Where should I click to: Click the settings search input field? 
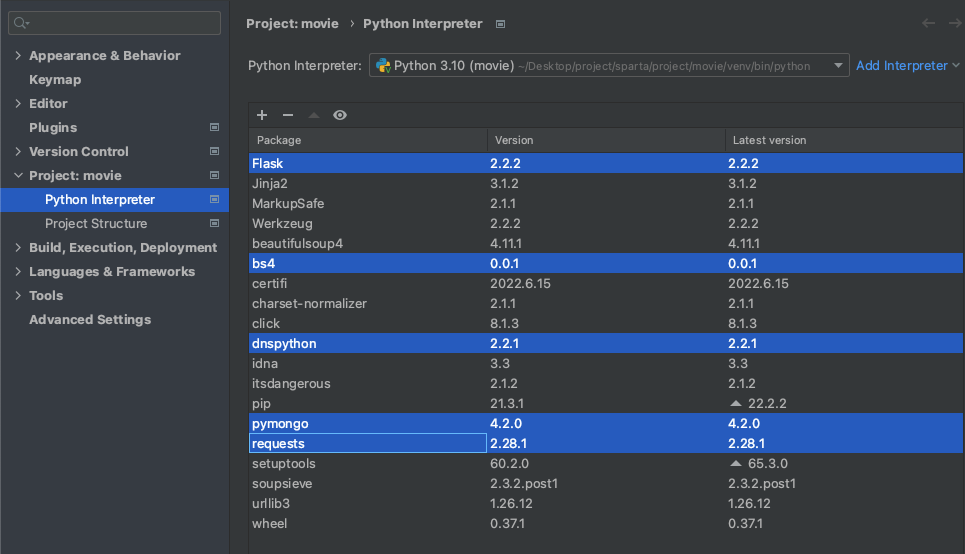coord(114,23)
